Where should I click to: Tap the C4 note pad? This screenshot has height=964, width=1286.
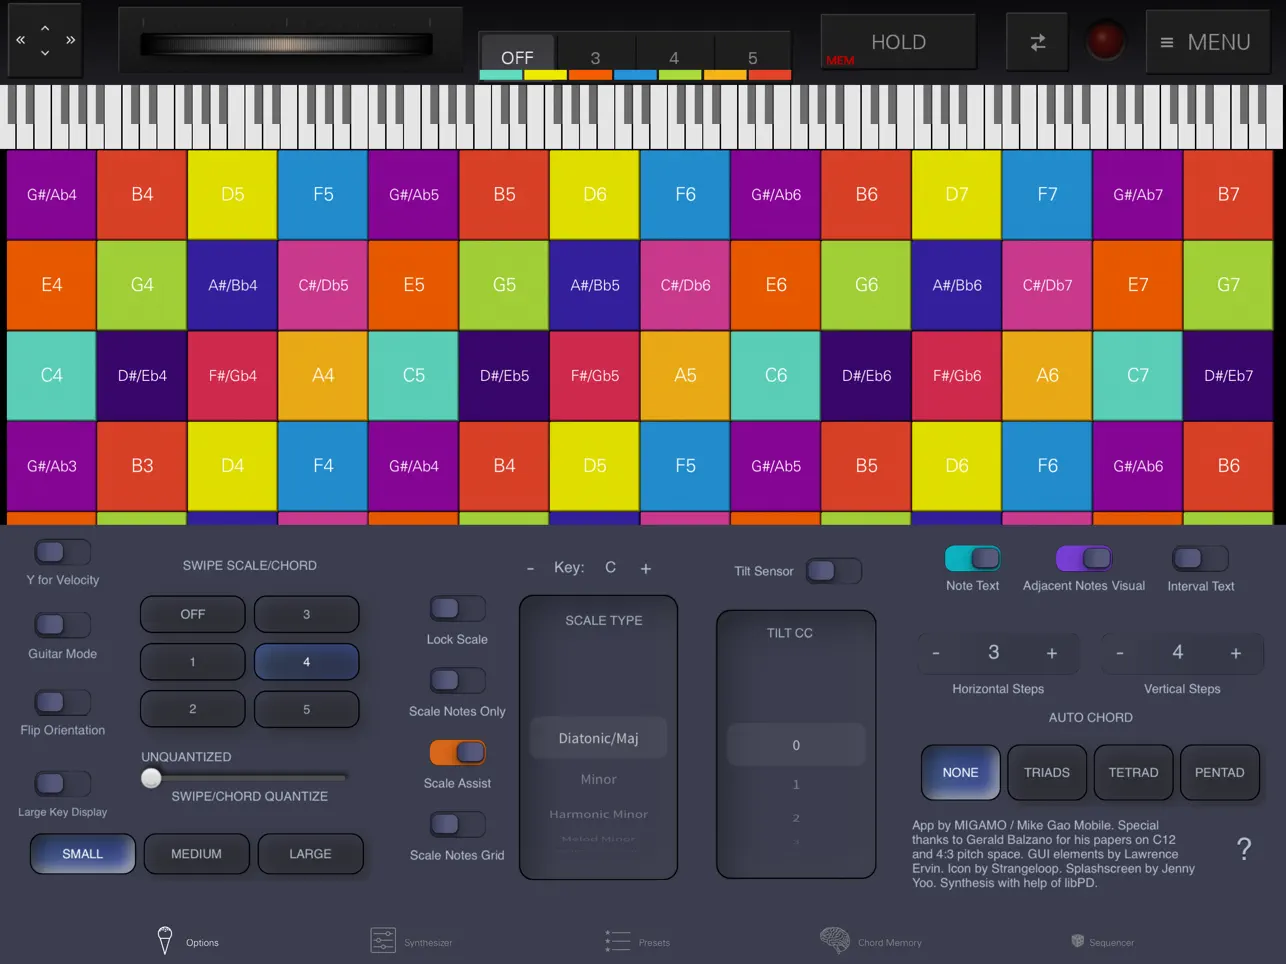52,375
